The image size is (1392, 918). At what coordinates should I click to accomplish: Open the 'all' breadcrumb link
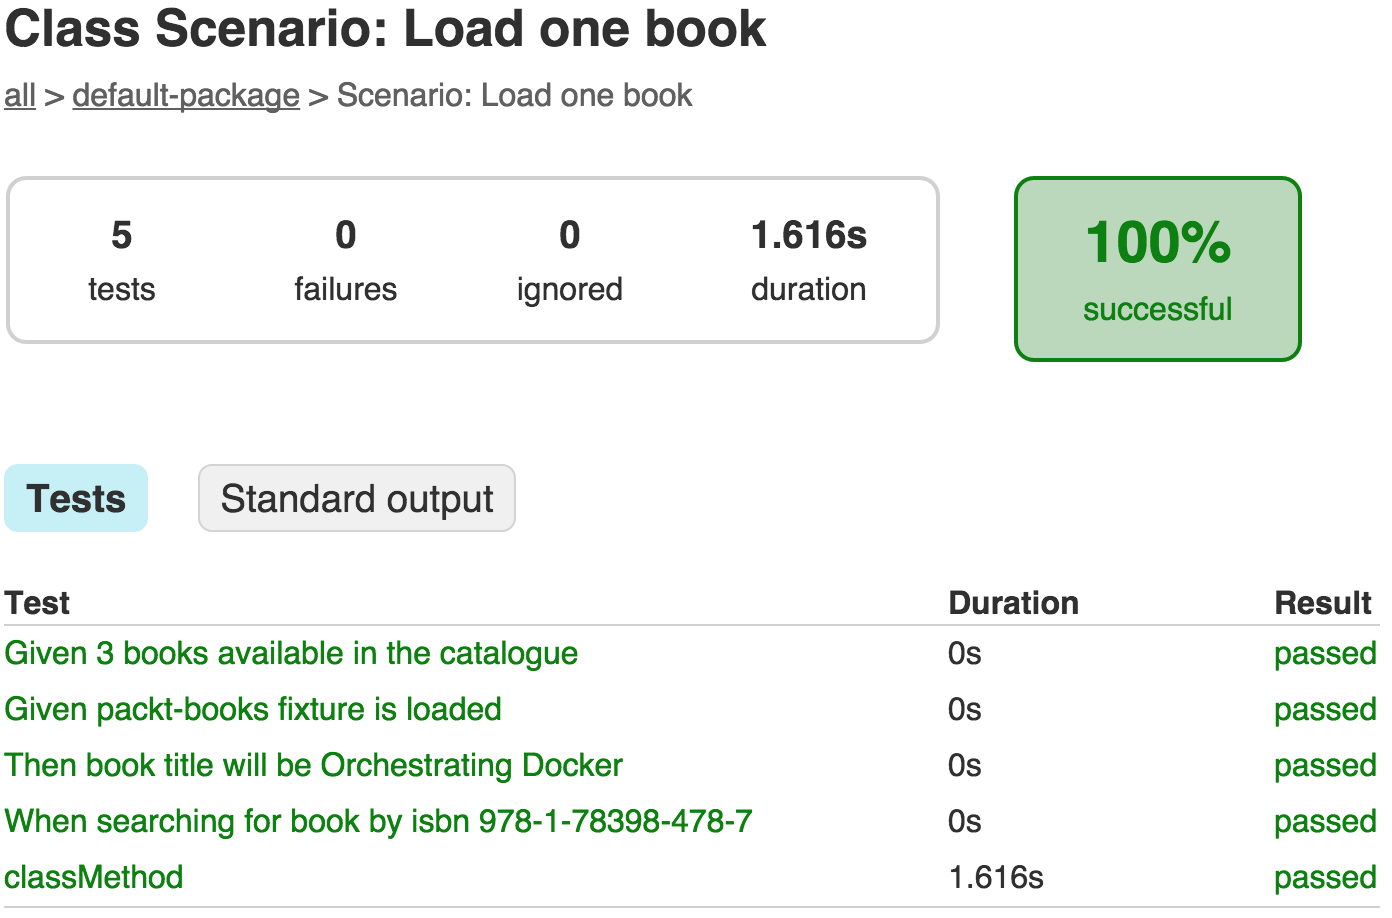tap(20, 96)
